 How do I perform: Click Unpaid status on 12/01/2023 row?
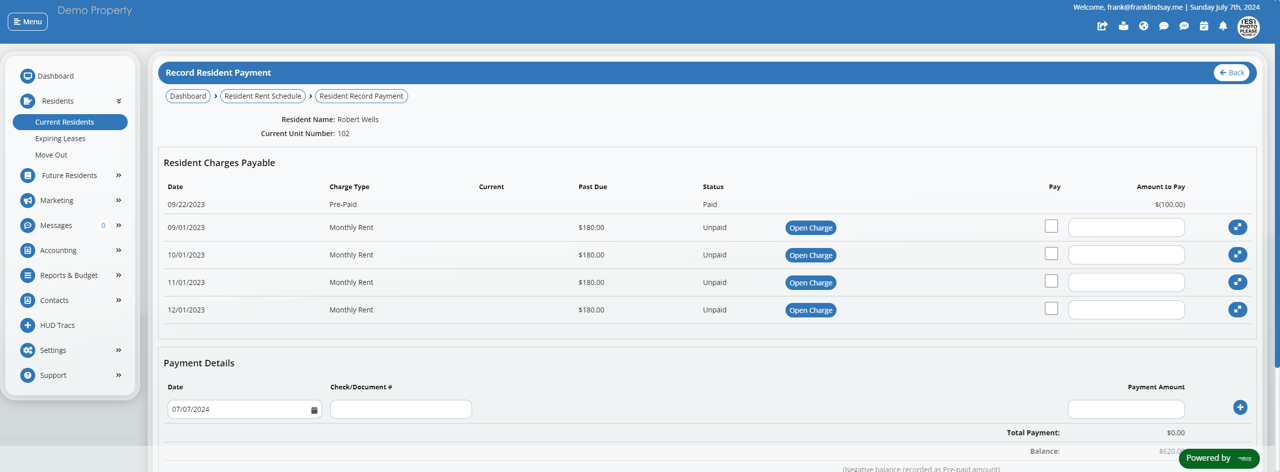point(715,310)
